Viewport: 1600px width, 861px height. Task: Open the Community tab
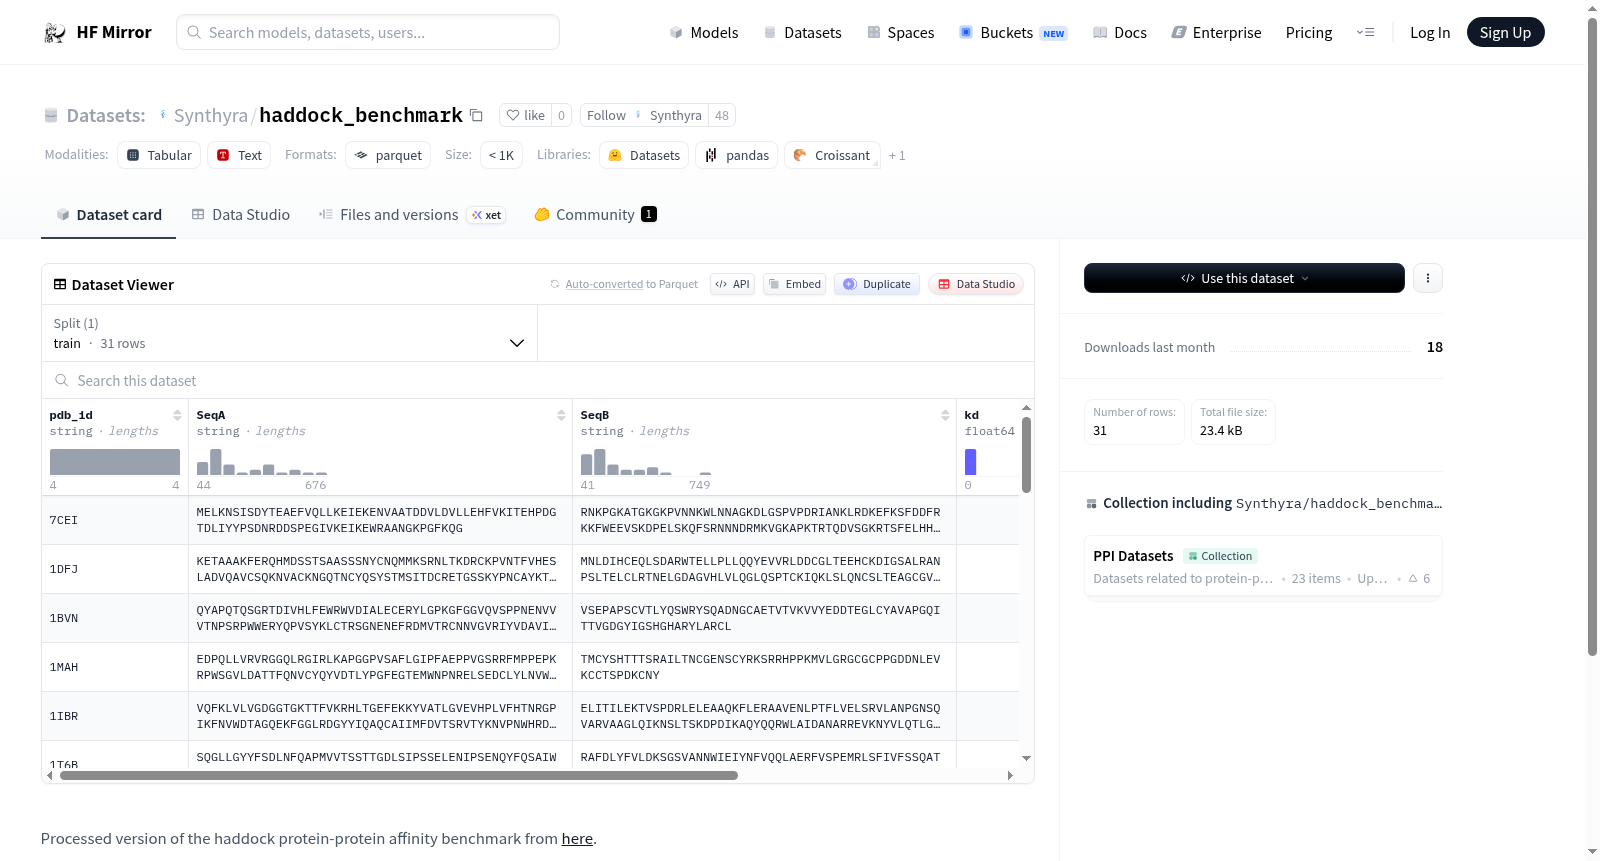pos(596,215)
